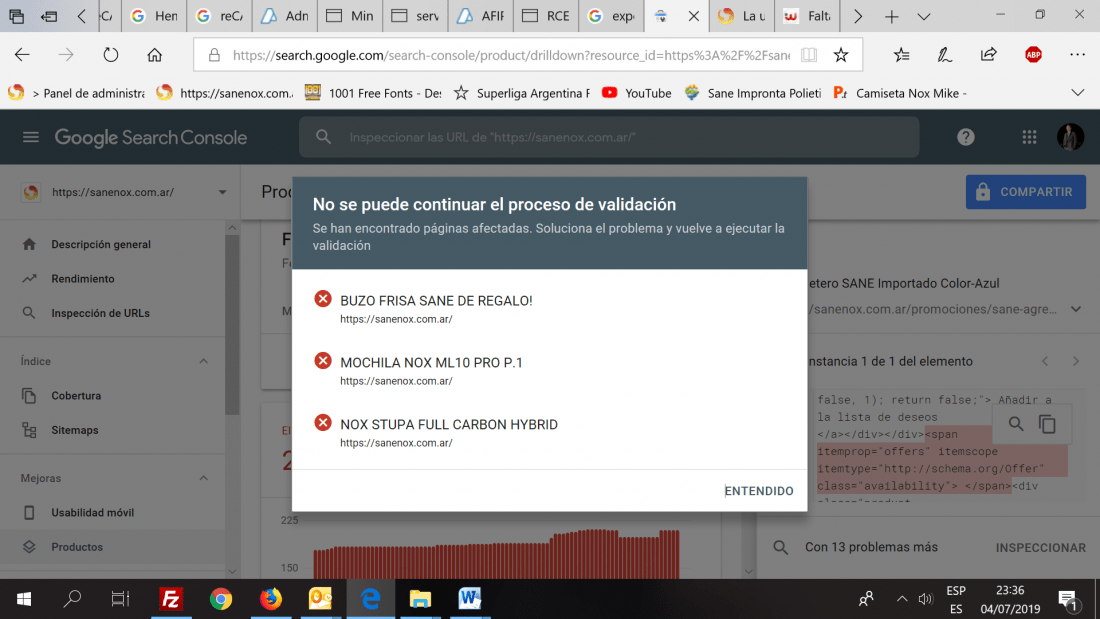Open the Edge favorites hub icon
Image resolution: width=1100 pixels, height=619 pixels.
[901, 55]
